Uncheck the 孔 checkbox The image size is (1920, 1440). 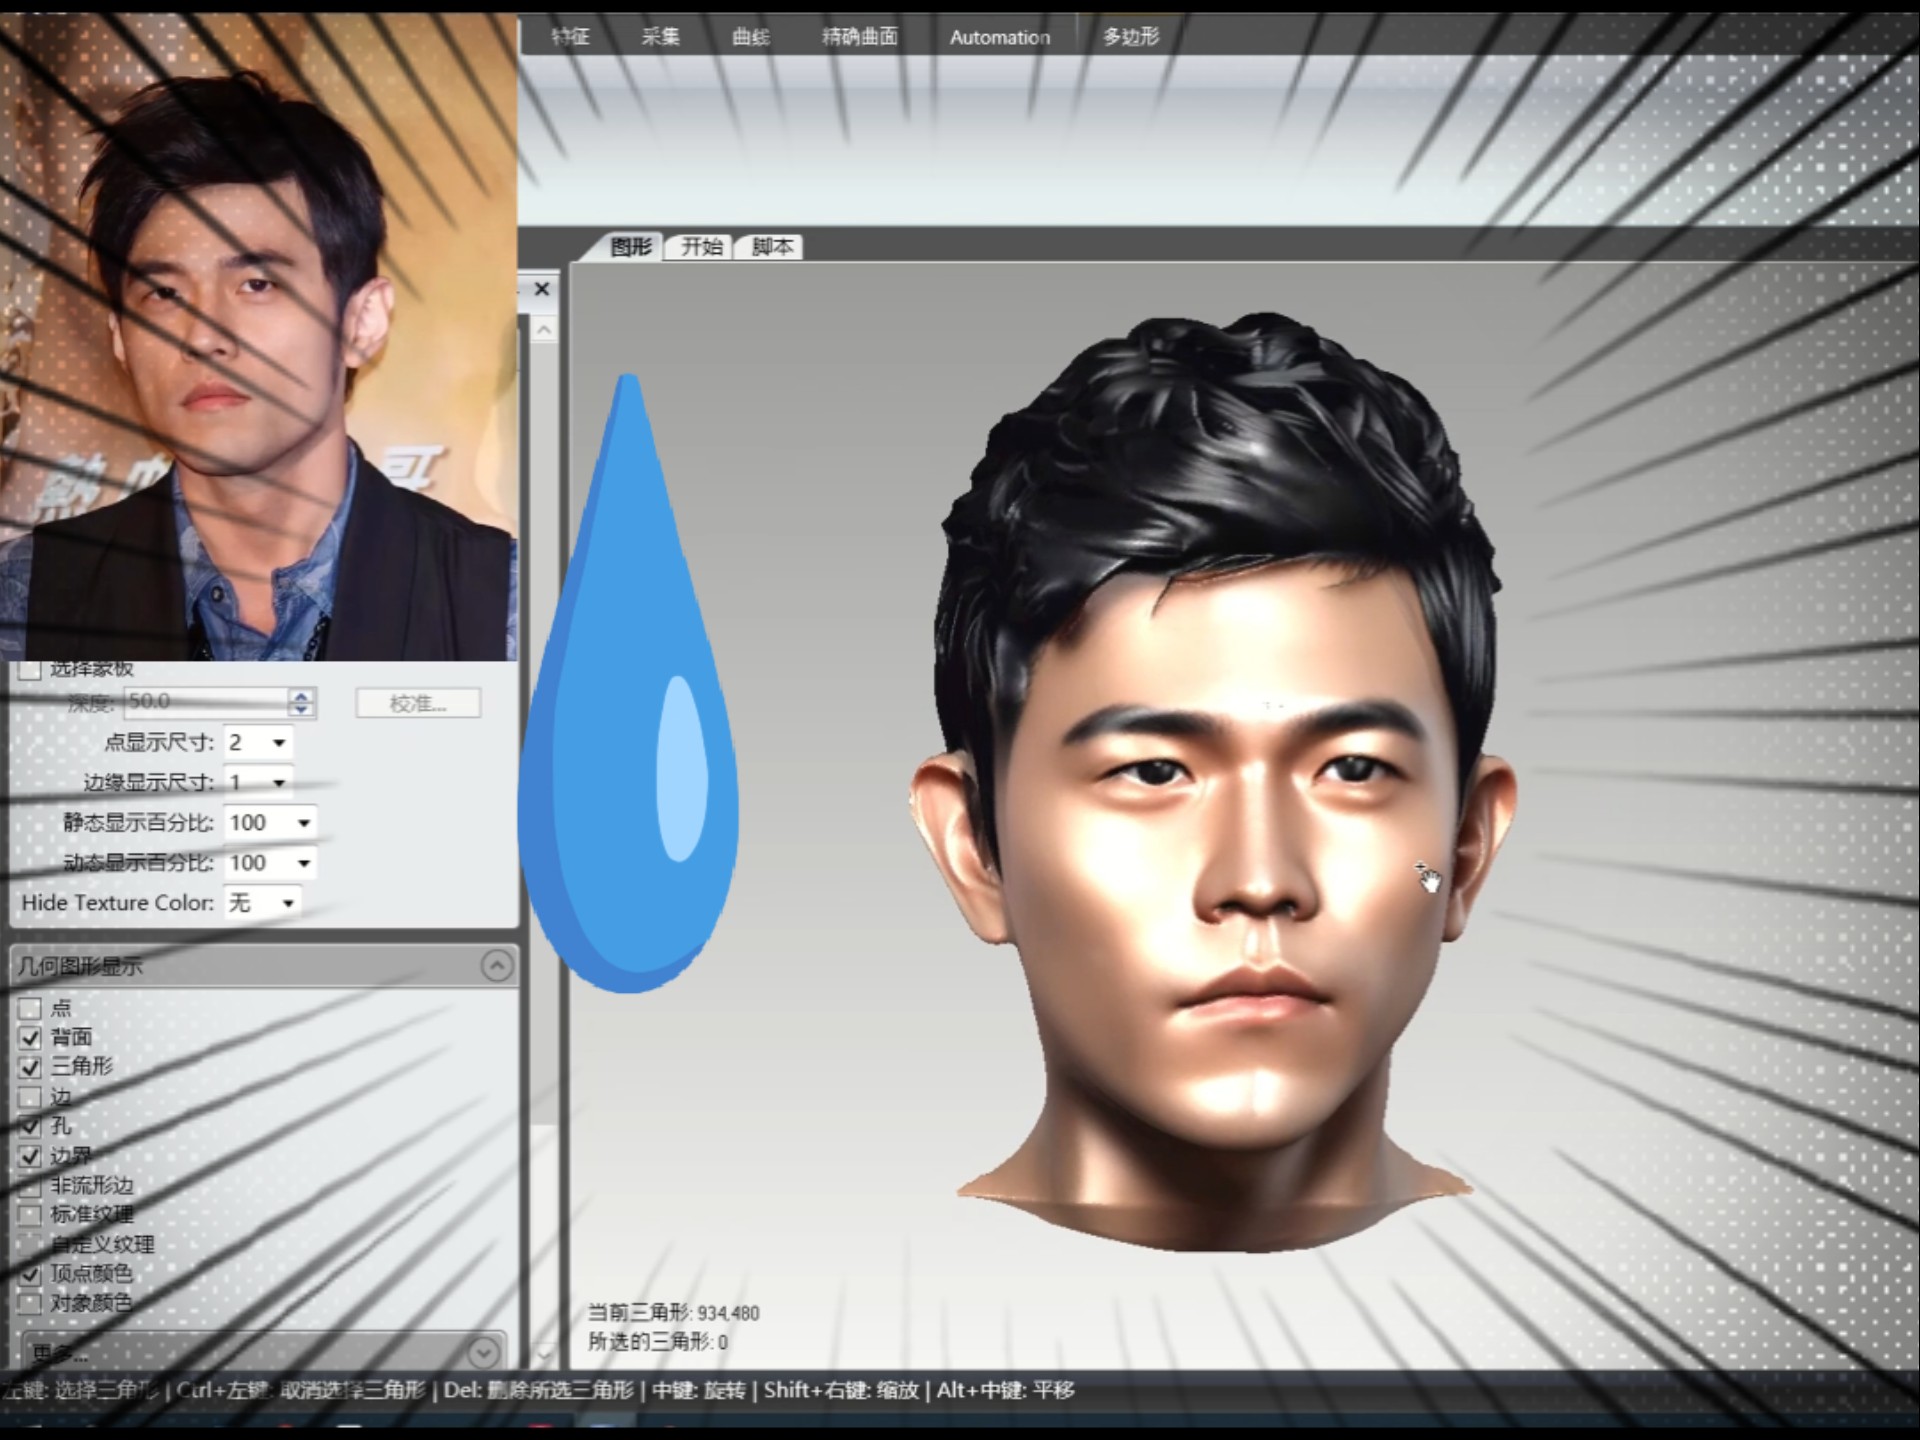(30, 1126)
